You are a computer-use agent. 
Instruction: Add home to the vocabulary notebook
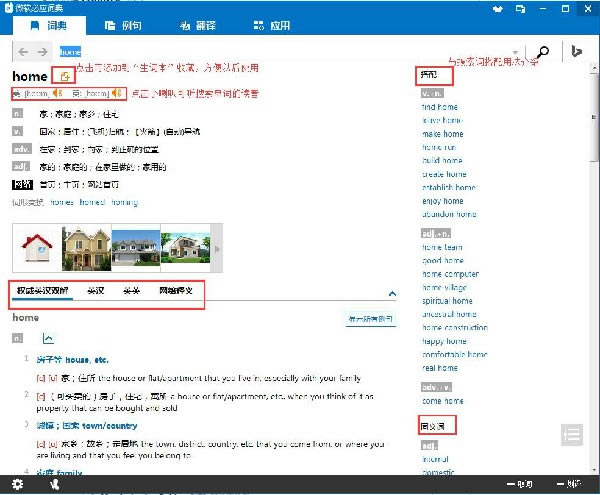66,76
